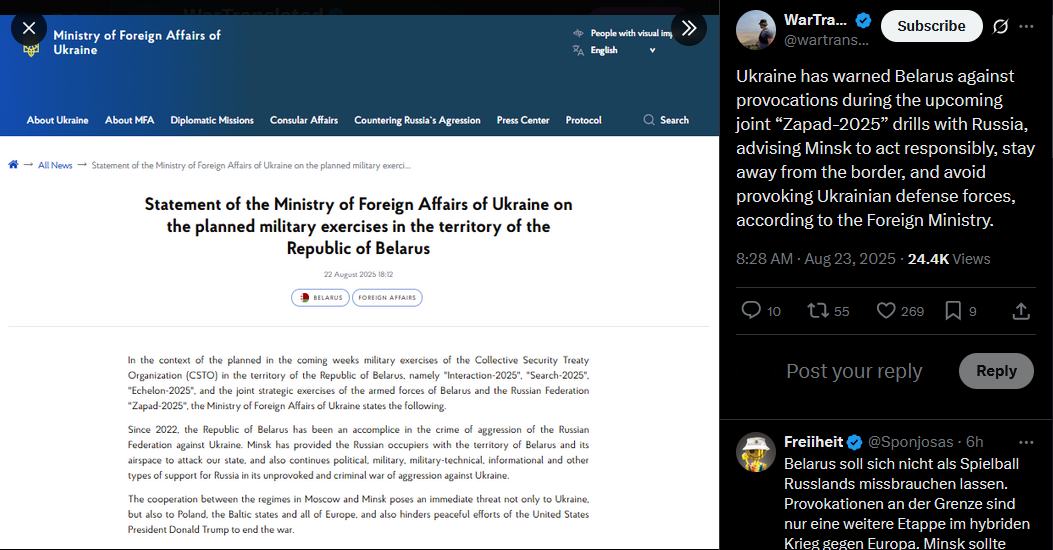Image resolution: width=1053 pixels, height=550 pixels.
Task: Click the 8:28 AM · Aug 23, 2025 timestamp
Action: (x=815, y=259)
